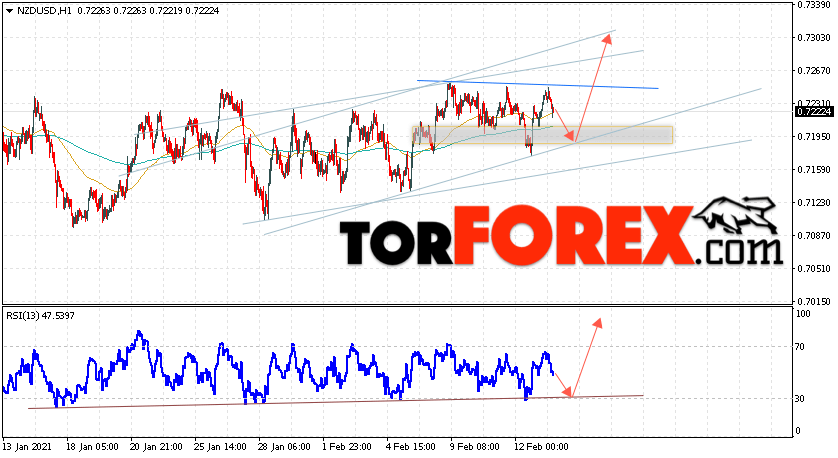
Task: Select the 0.73390 price axis label
Action: click(x=814, y=5)
